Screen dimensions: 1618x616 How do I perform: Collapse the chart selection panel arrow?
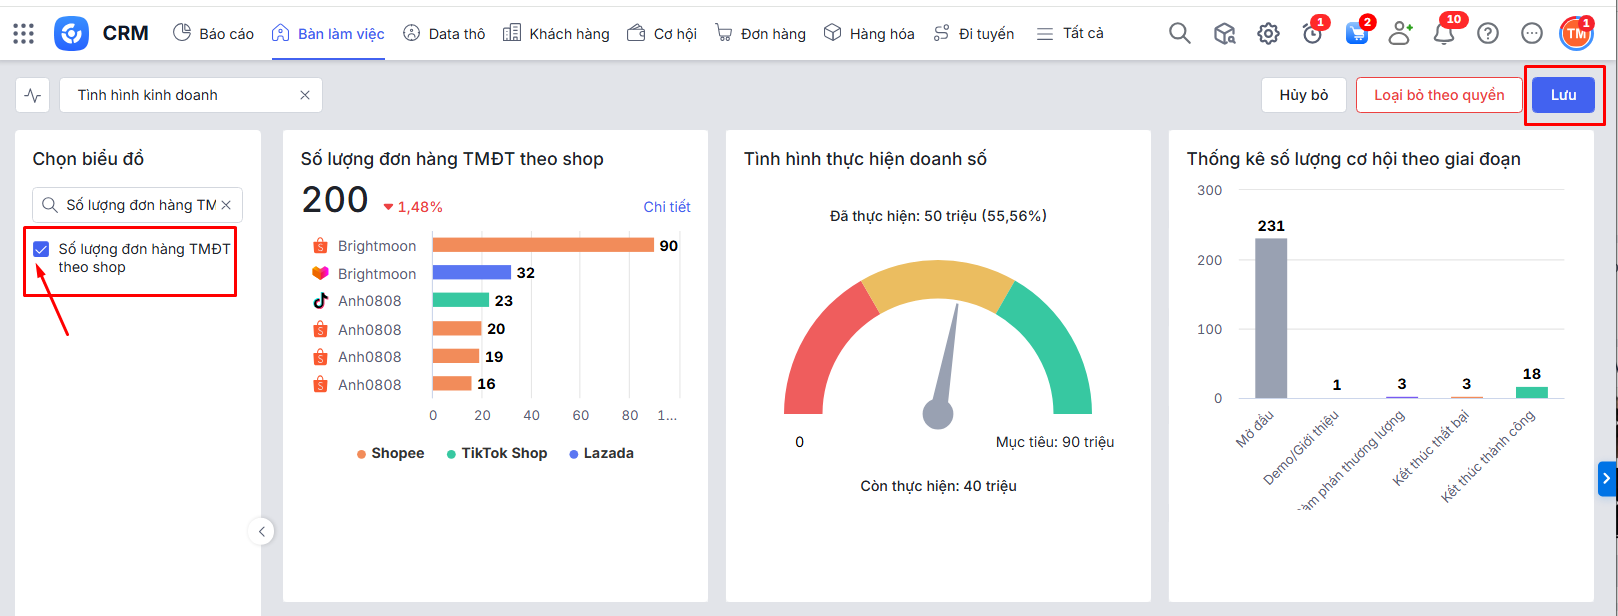point(261,532)
